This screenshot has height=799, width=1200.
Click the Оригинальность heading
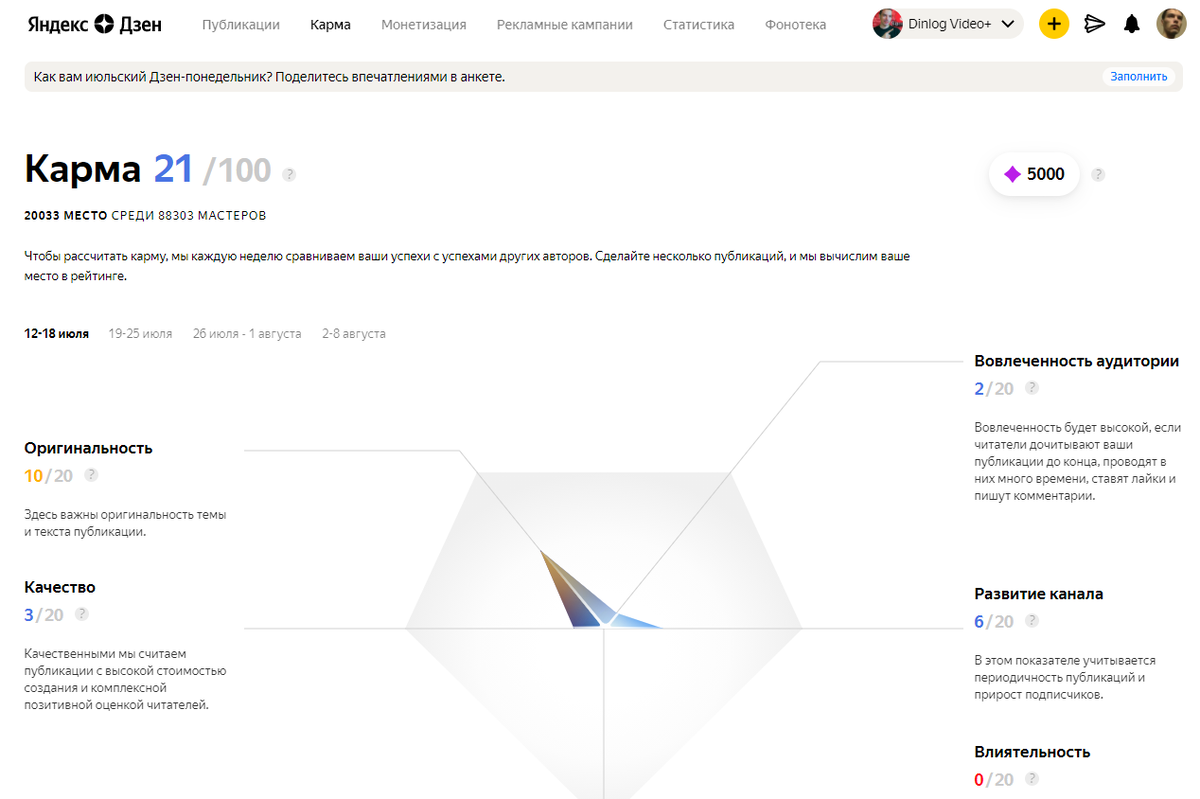click(x=89, y=448)
